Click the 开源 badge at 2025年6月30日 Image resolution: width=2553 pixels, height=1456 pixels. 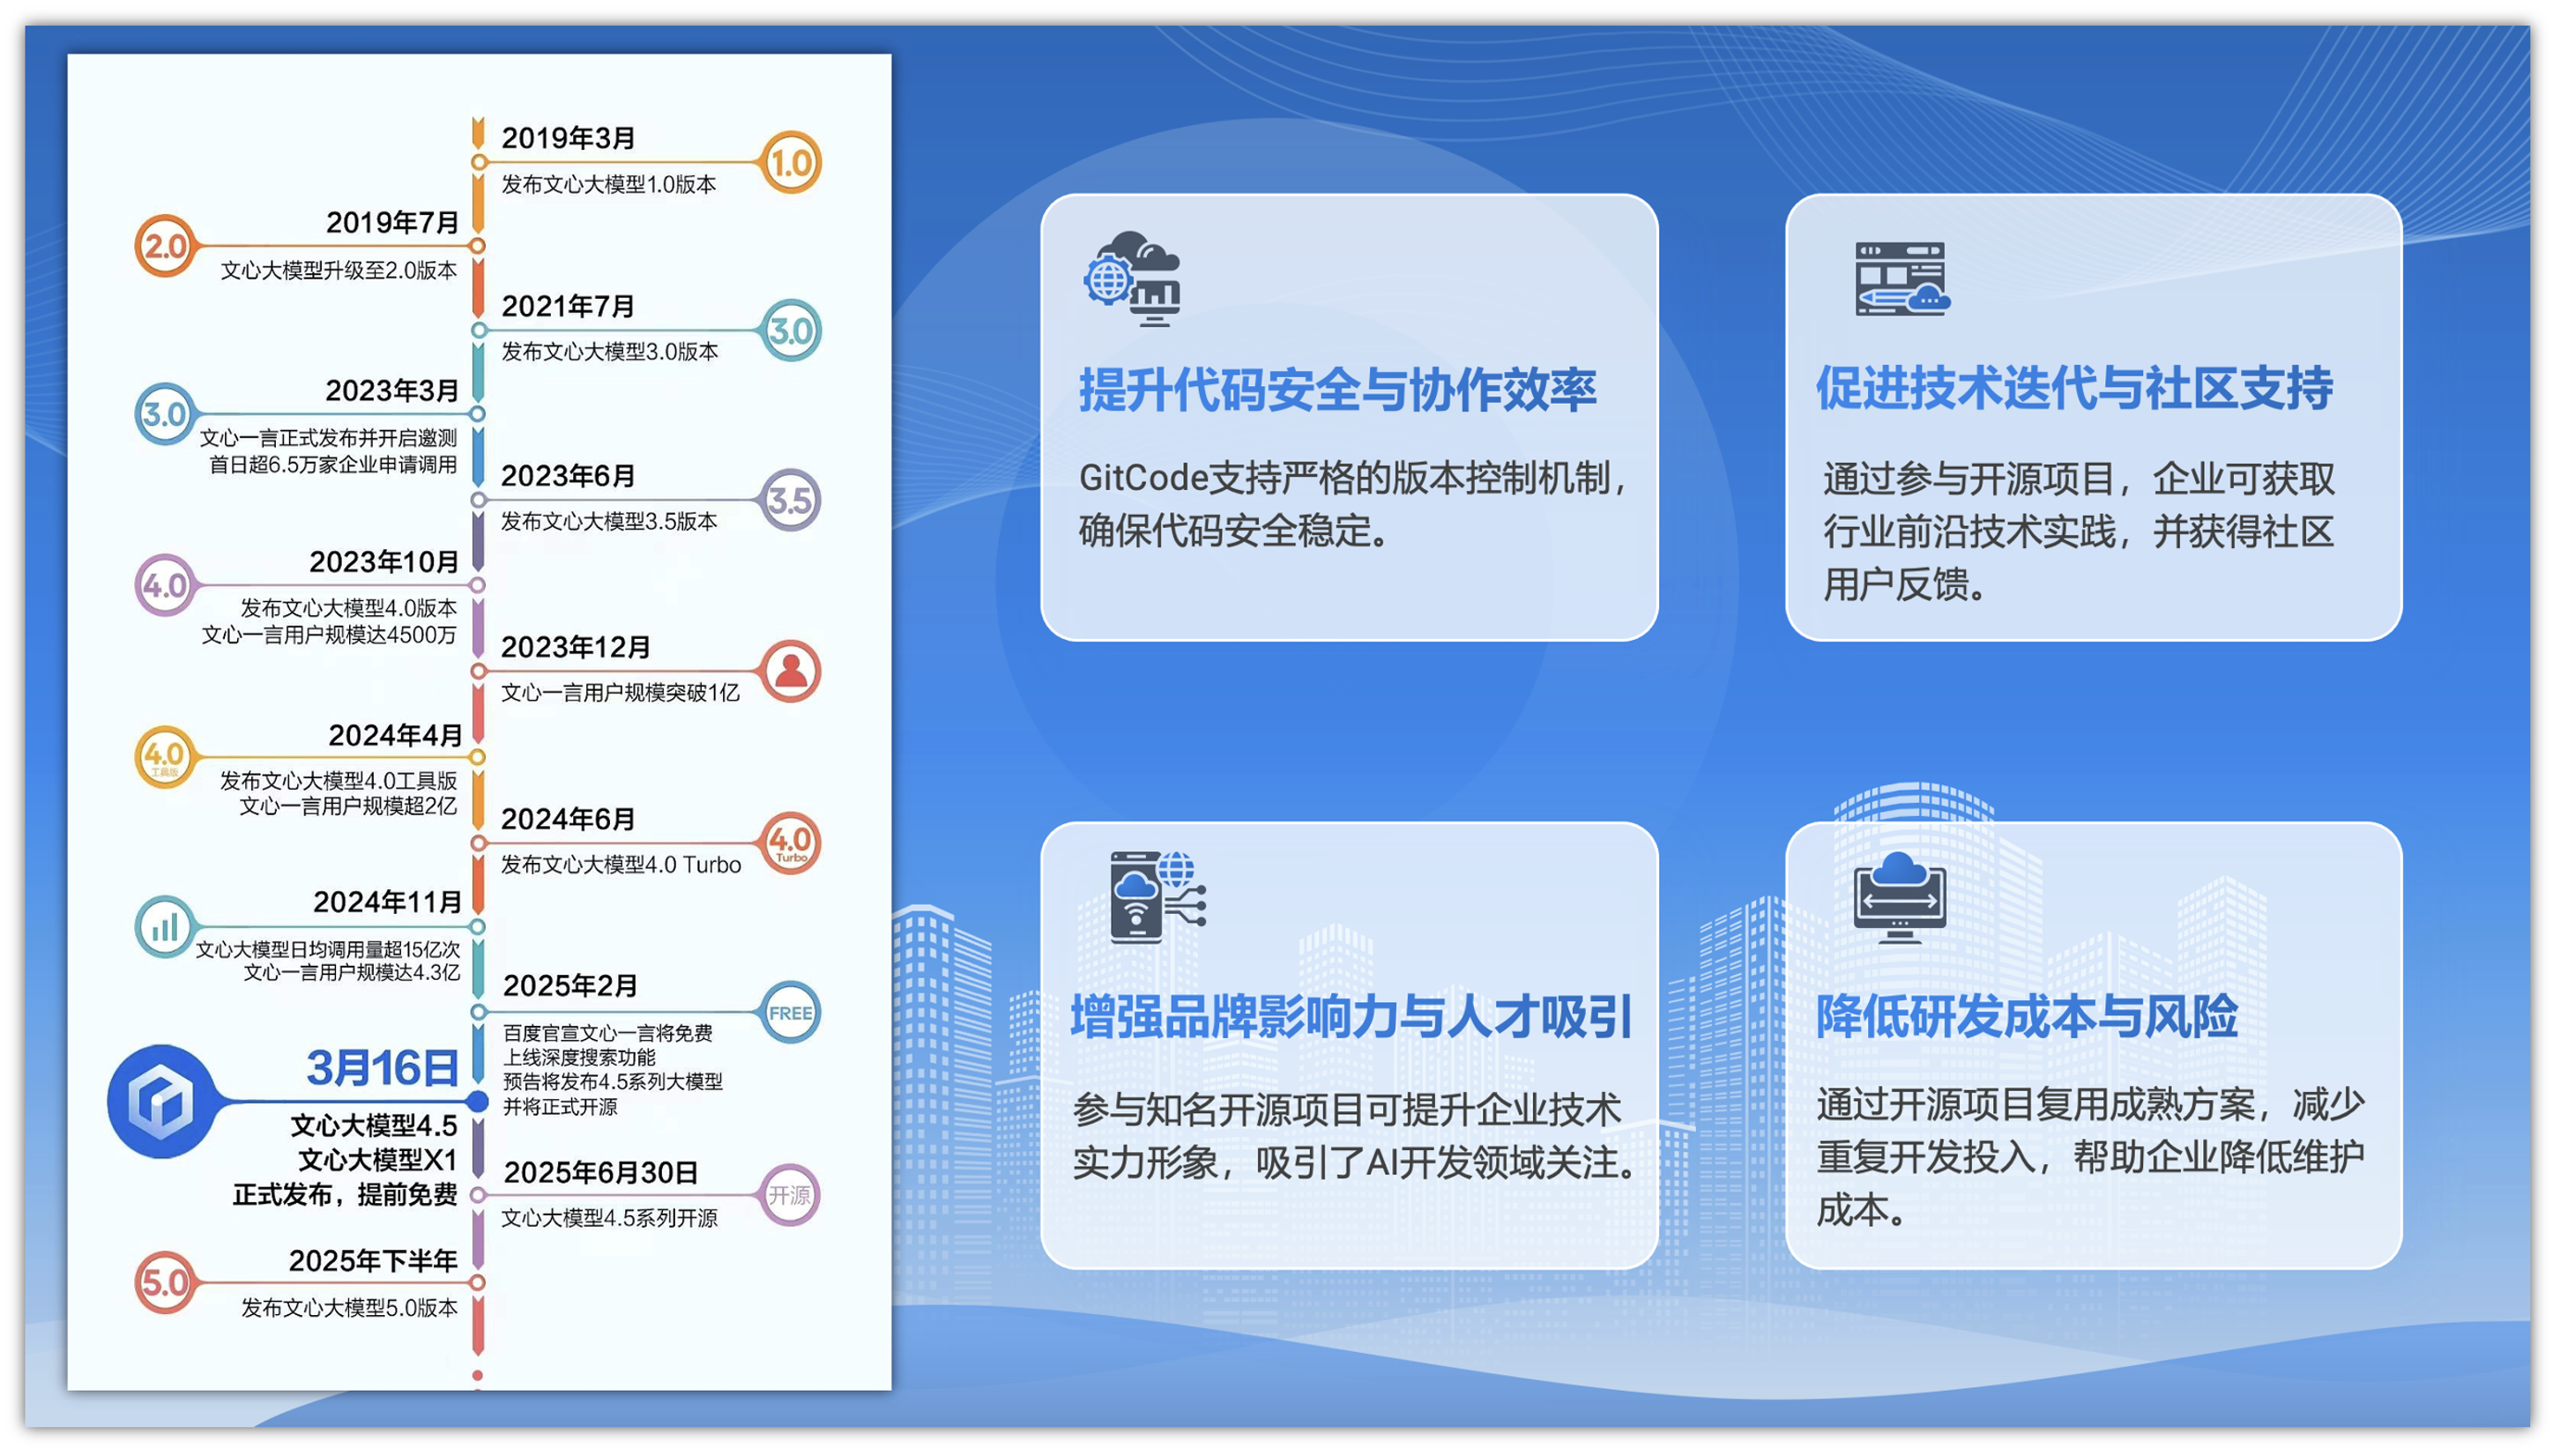tap(790, 1195)
